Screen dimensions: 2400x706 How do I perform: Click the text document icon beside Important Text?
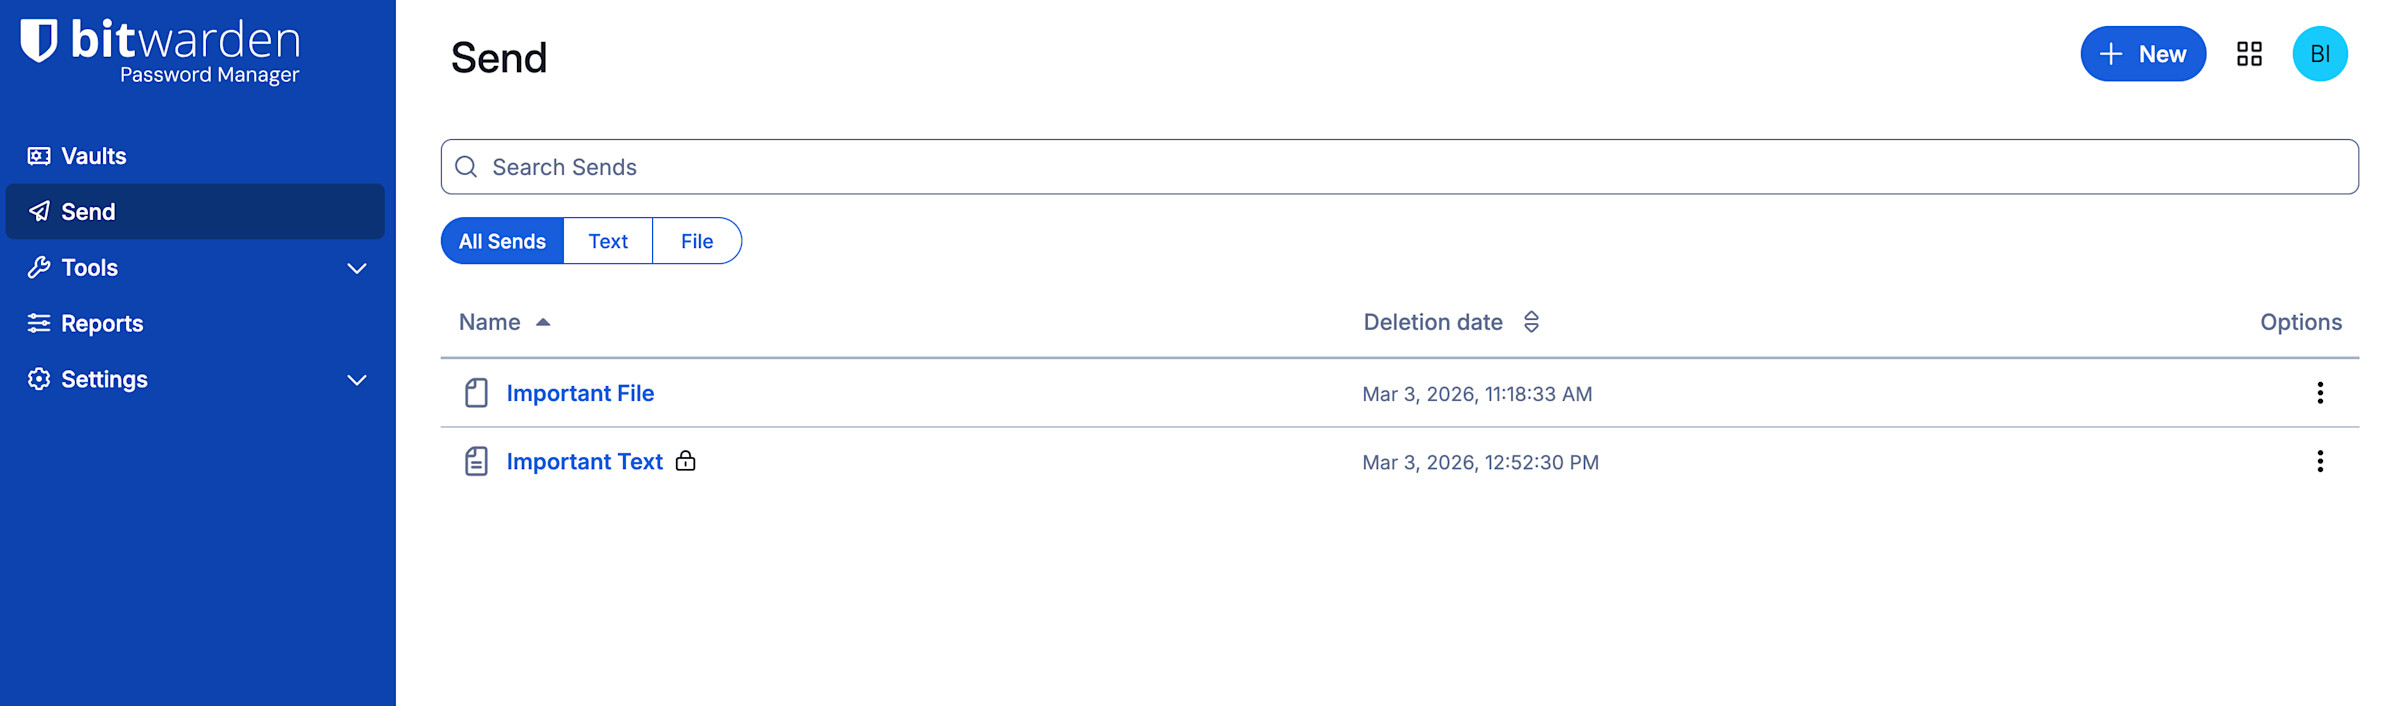point(476,461)
